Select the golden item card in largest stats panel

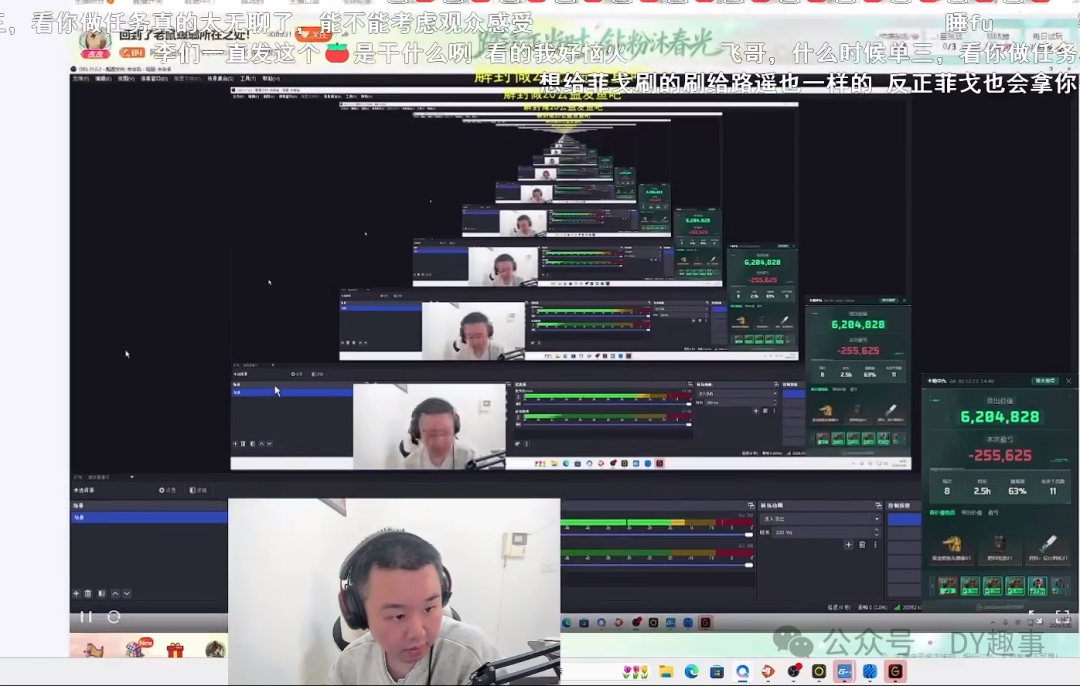951,546
